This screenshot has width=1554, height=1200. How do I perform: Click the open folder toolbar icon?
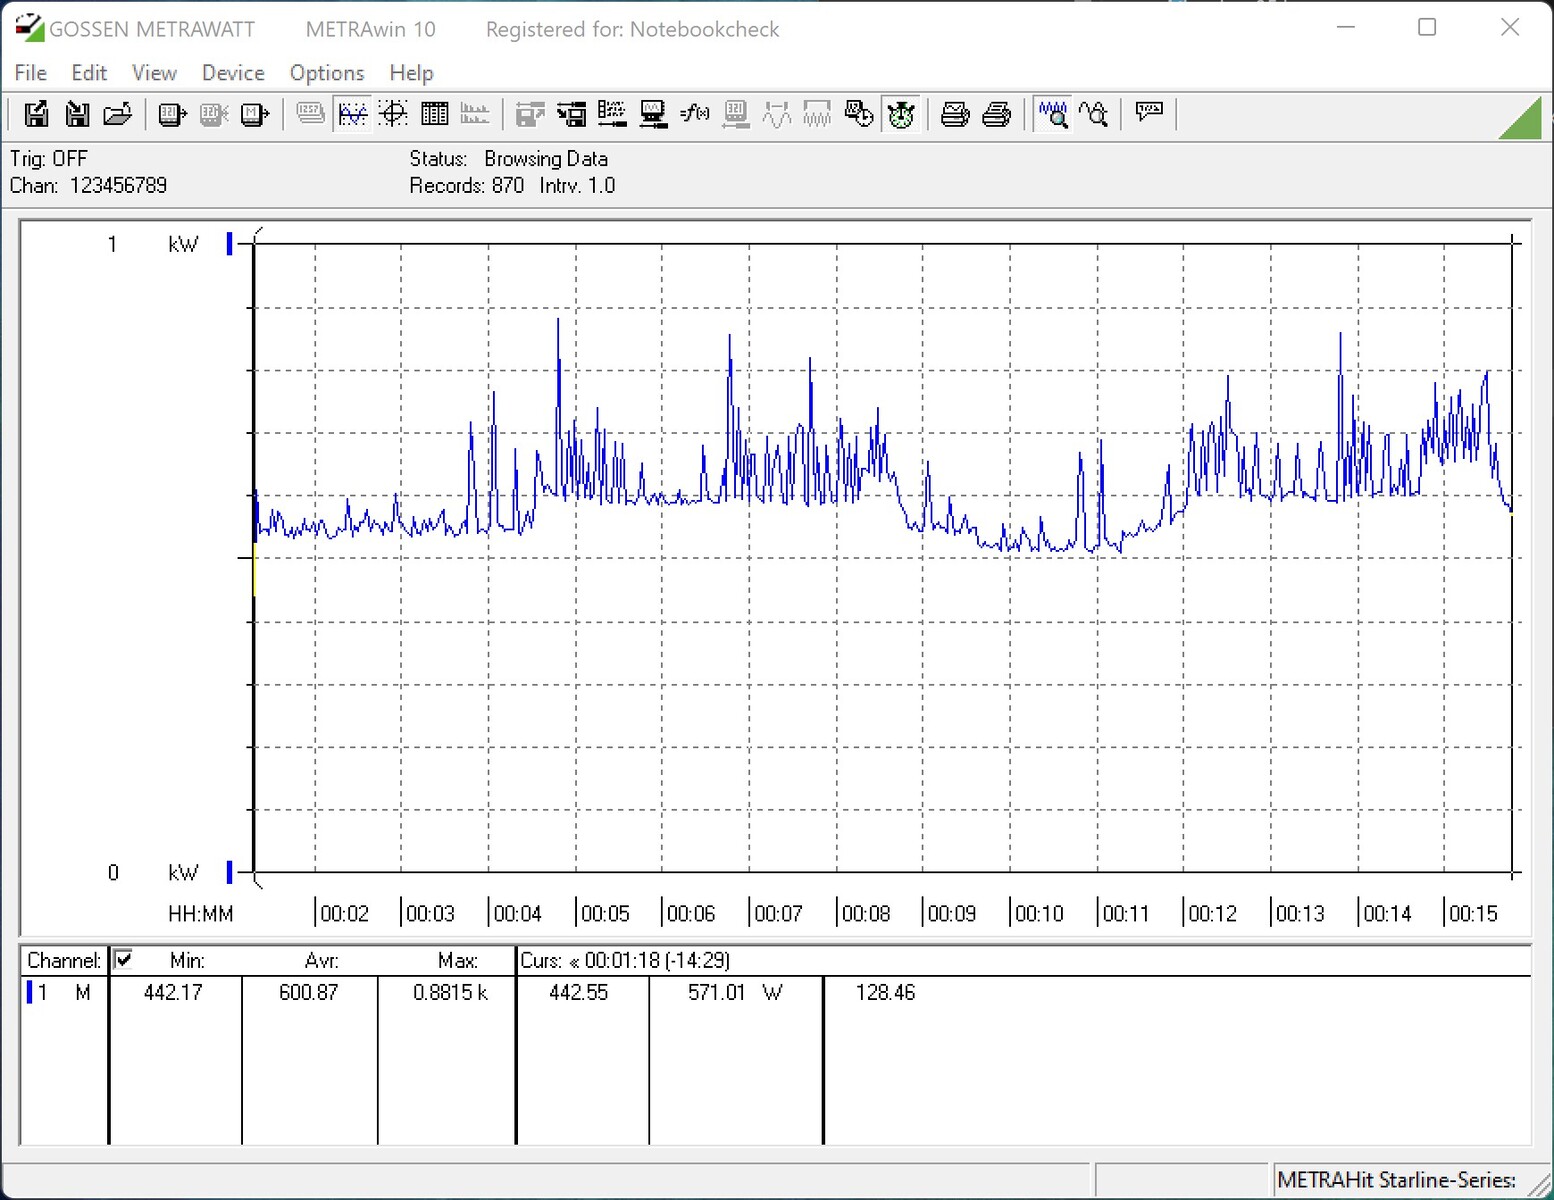[x=118, y=114]
